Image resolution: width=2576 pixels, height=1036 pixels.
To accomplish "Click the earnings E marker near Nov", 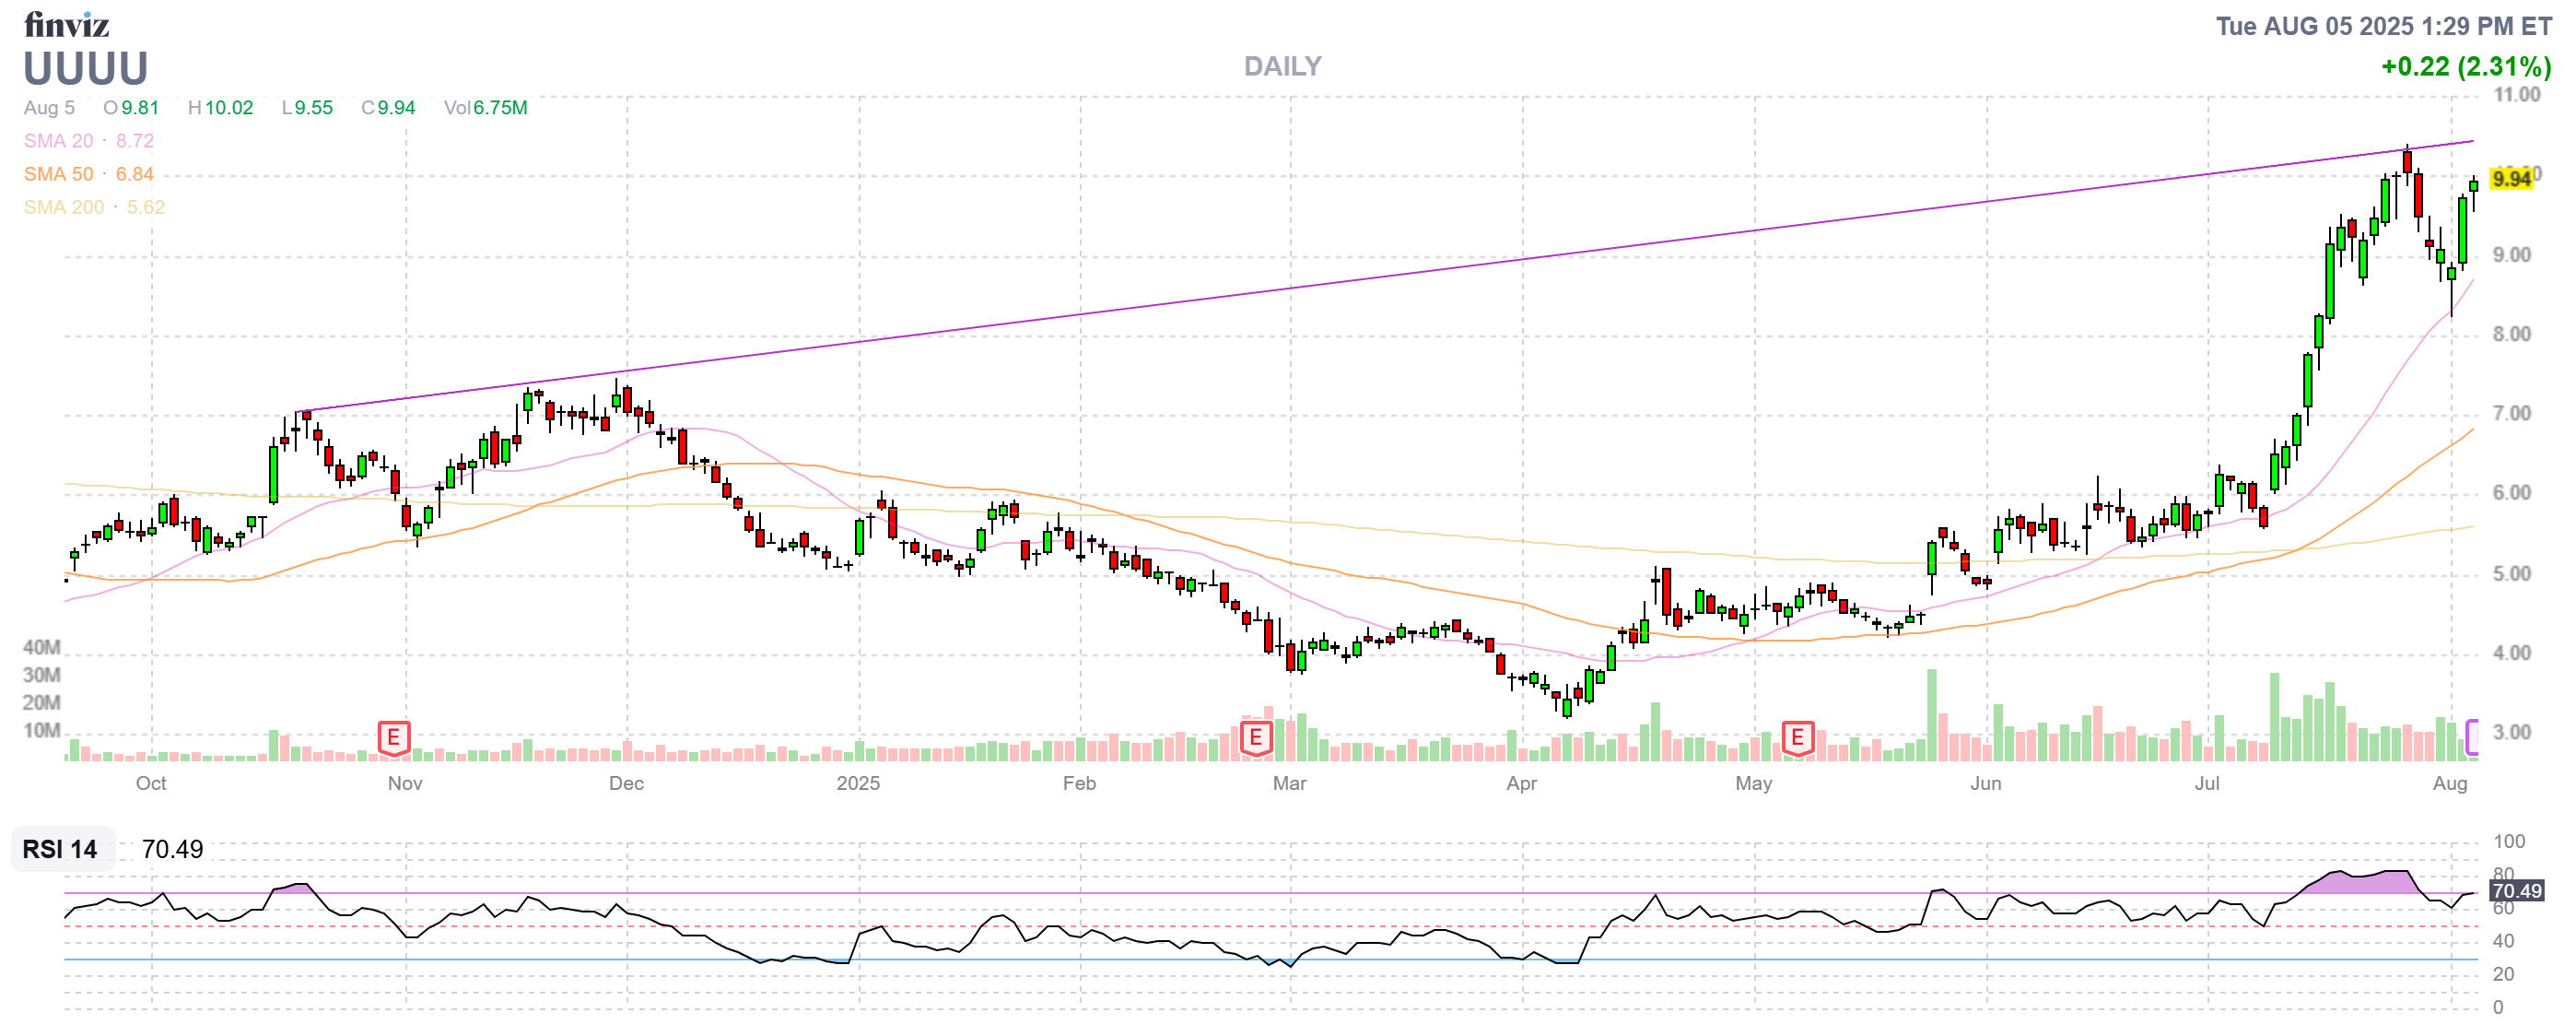I will [x=393, y=738].
